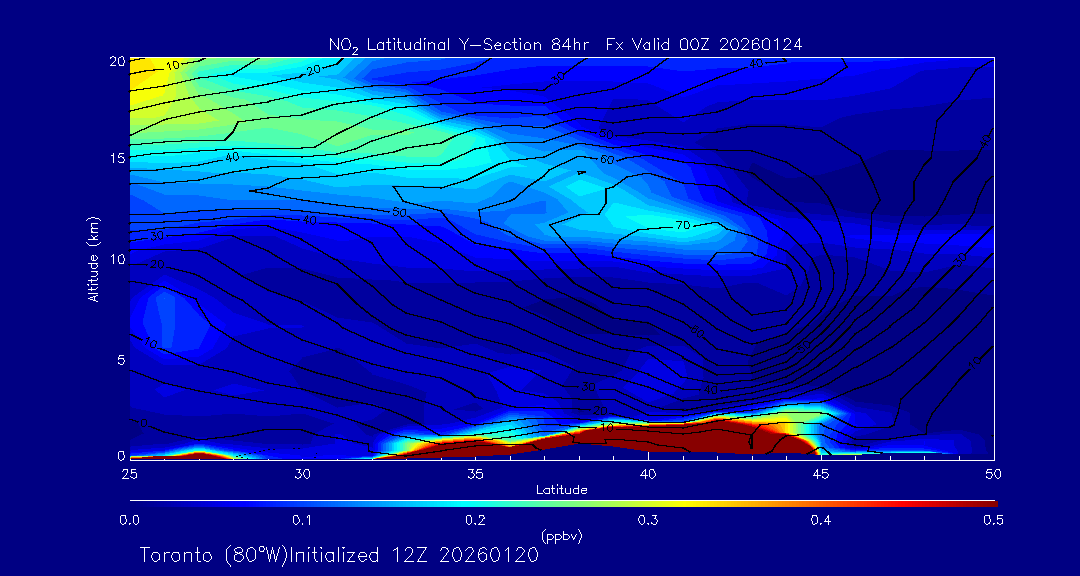The height and width of the screenshot is (576, 1080).
Task: Click the '0.5' color scale label
Action: (993, 520)
